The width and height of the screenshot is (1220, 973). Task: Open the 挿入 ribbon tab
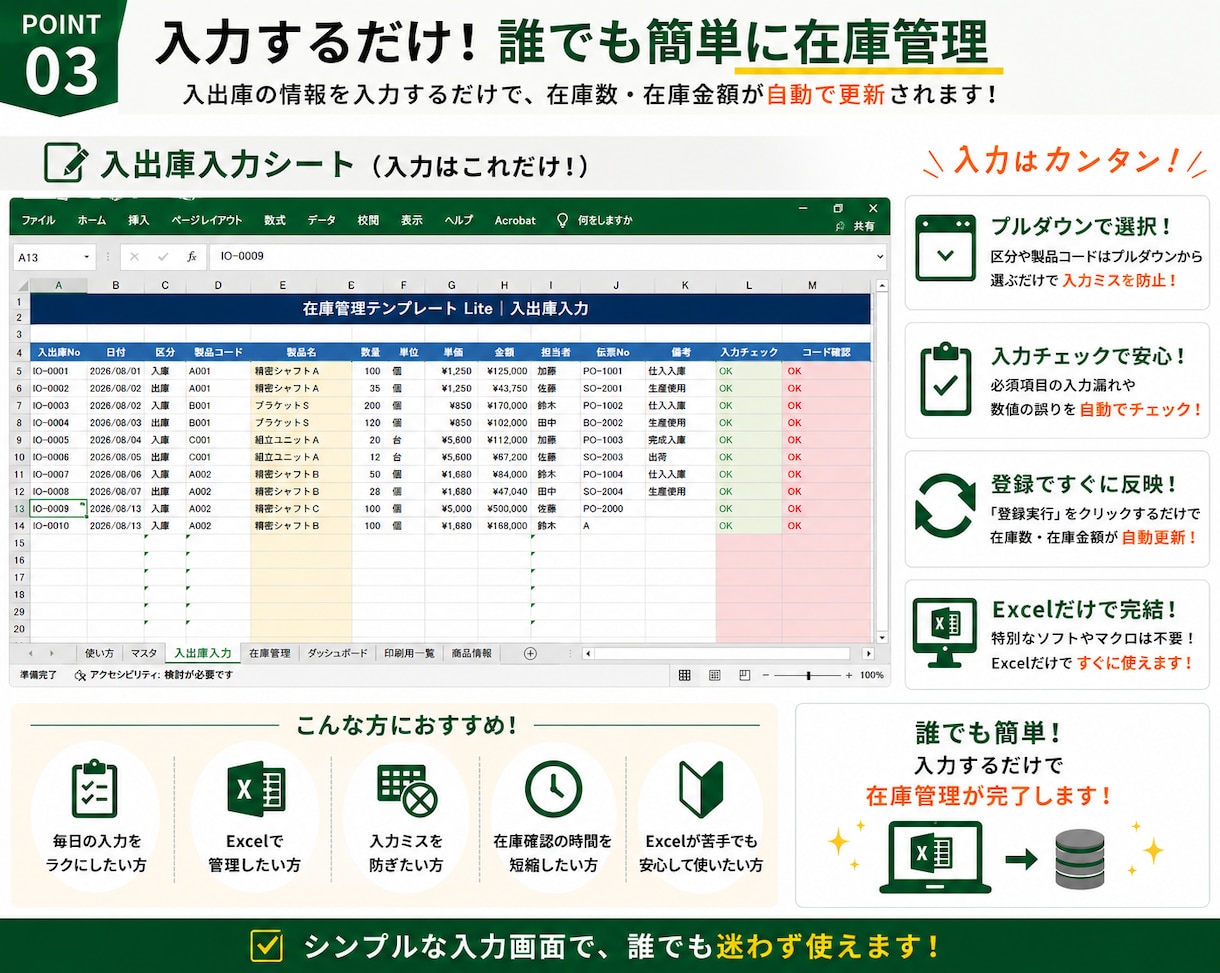[x=138, y=220]
